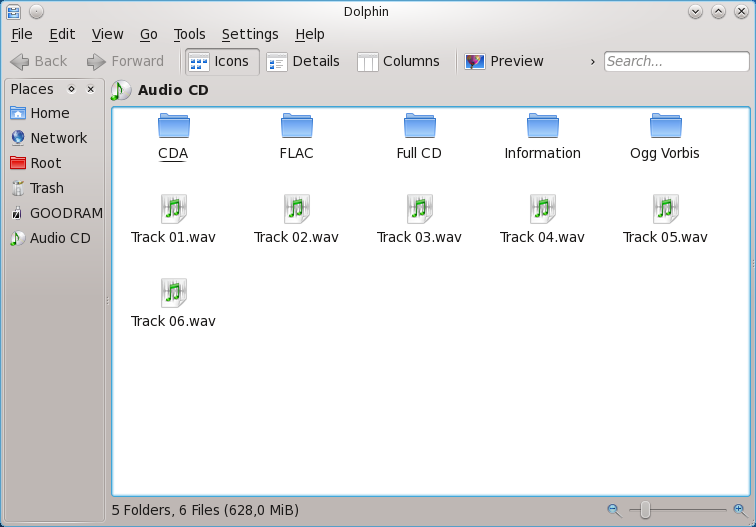Click the GOODRAM USB drive icon
This screenshot has height=527, width=756.
click(x=17, y=213)
